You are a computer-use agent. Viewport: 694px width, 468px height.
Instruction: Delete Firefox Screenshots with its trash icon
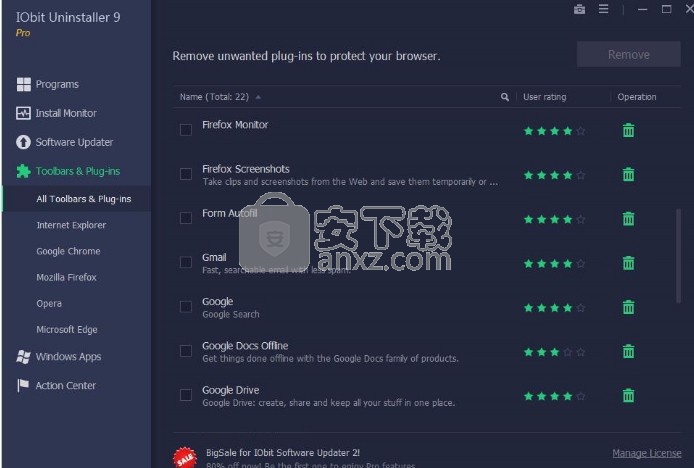click(628, 174)
